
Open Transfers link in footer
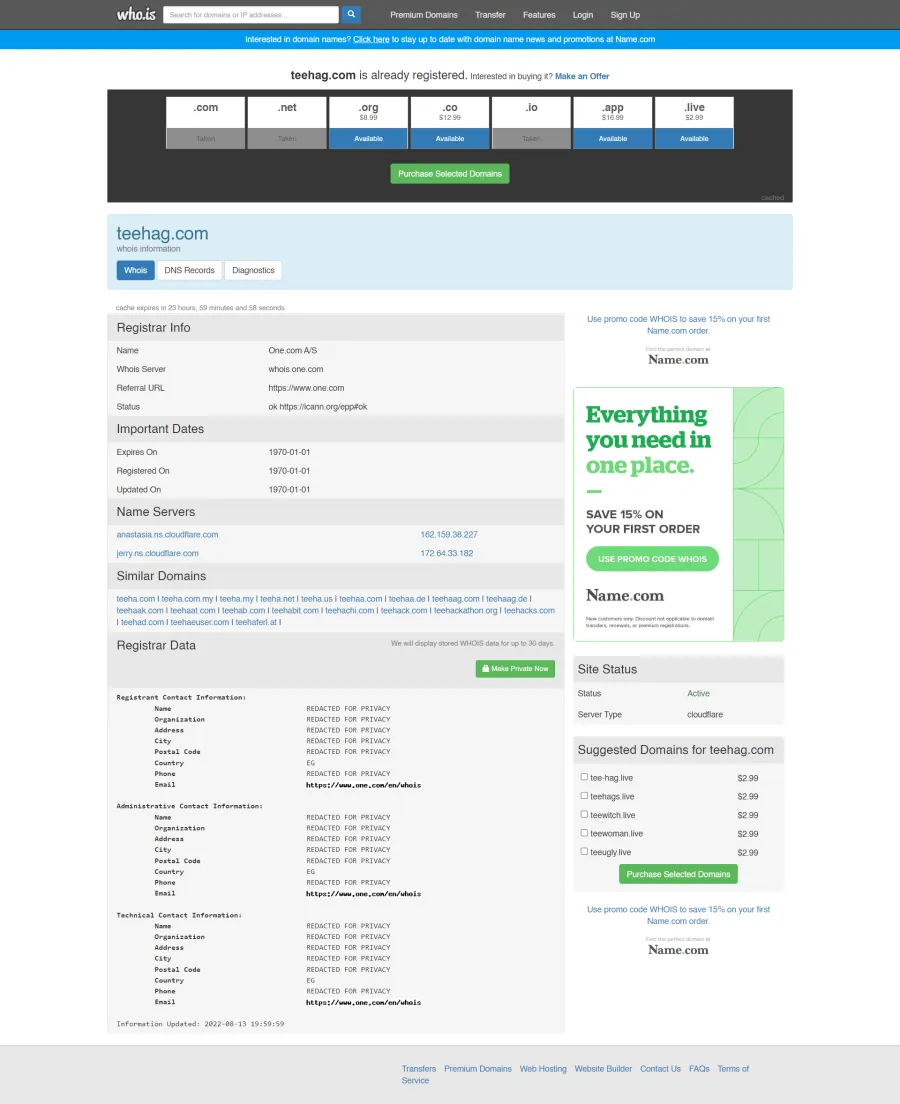(419, 1069)
